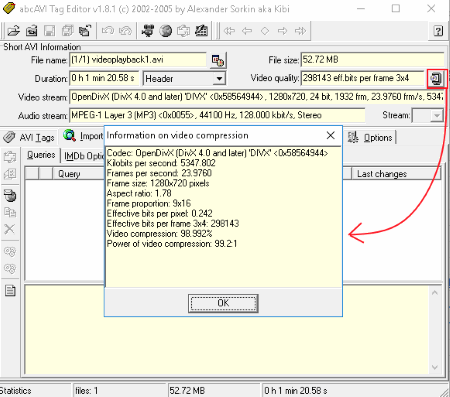The image size is (450, 397).
Task: Click the Duration field value
Action: 104,78
